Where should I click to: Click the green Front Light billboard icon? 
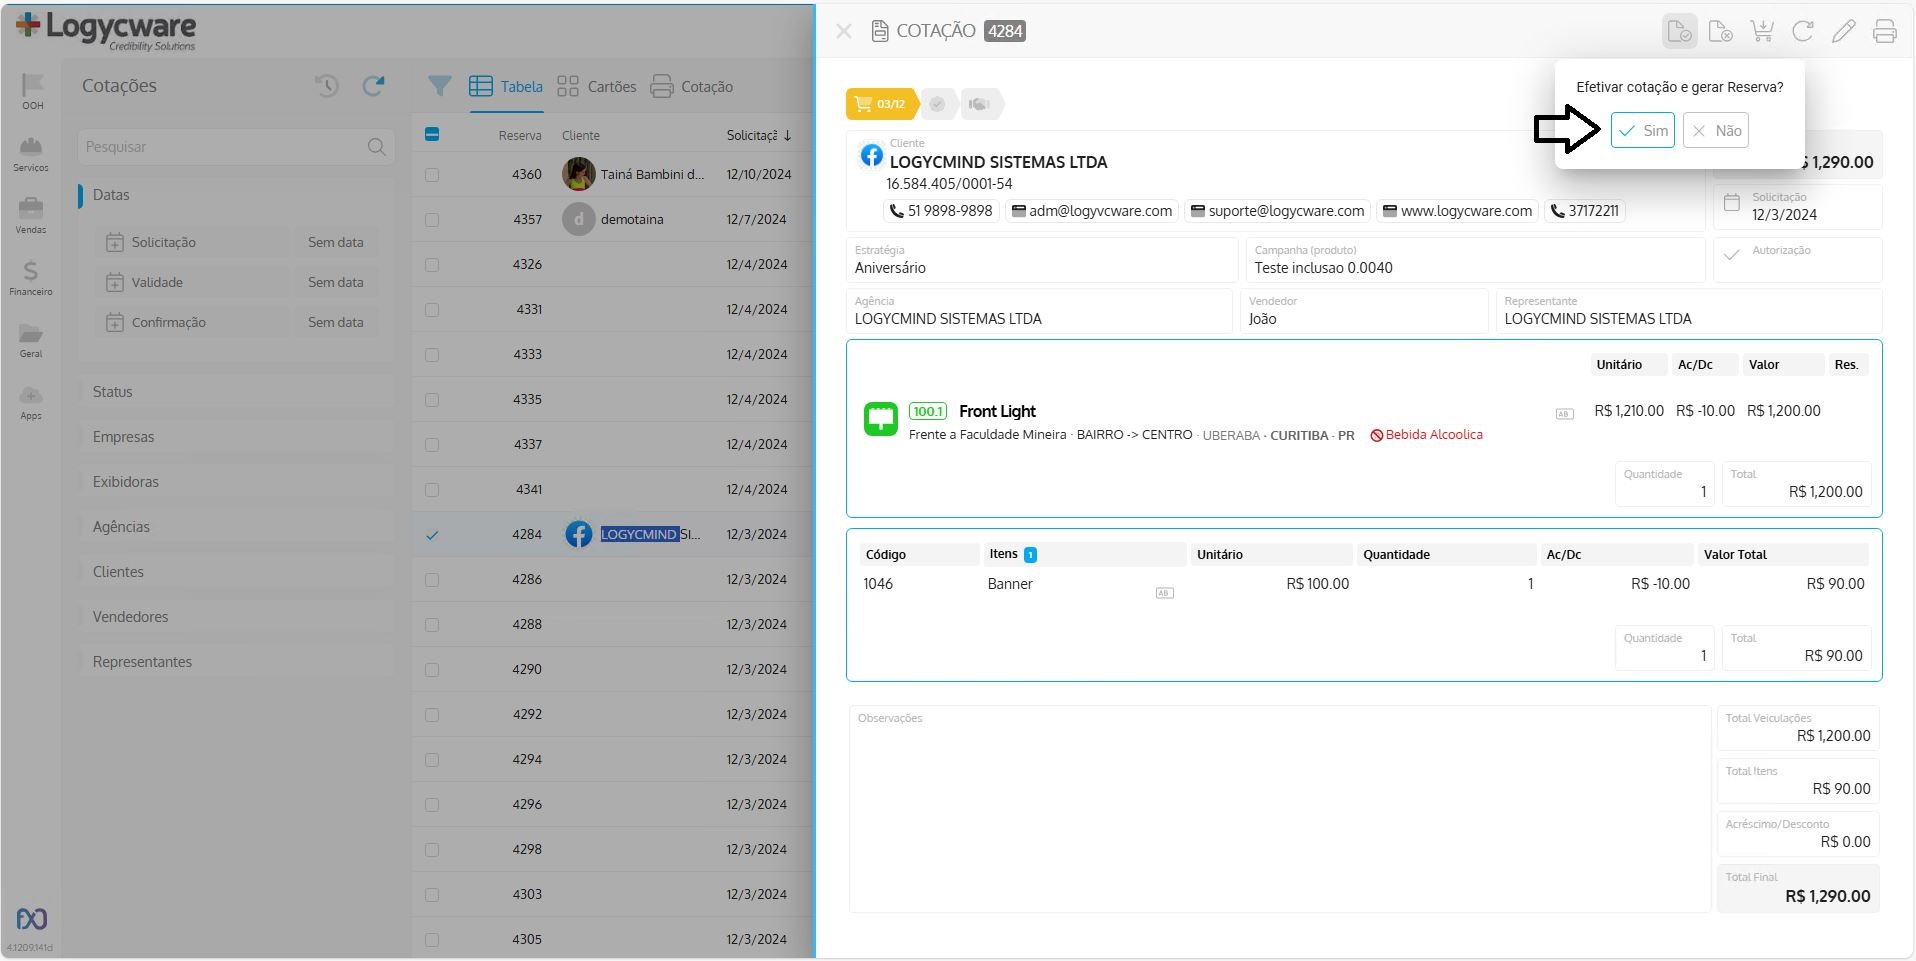881,419
